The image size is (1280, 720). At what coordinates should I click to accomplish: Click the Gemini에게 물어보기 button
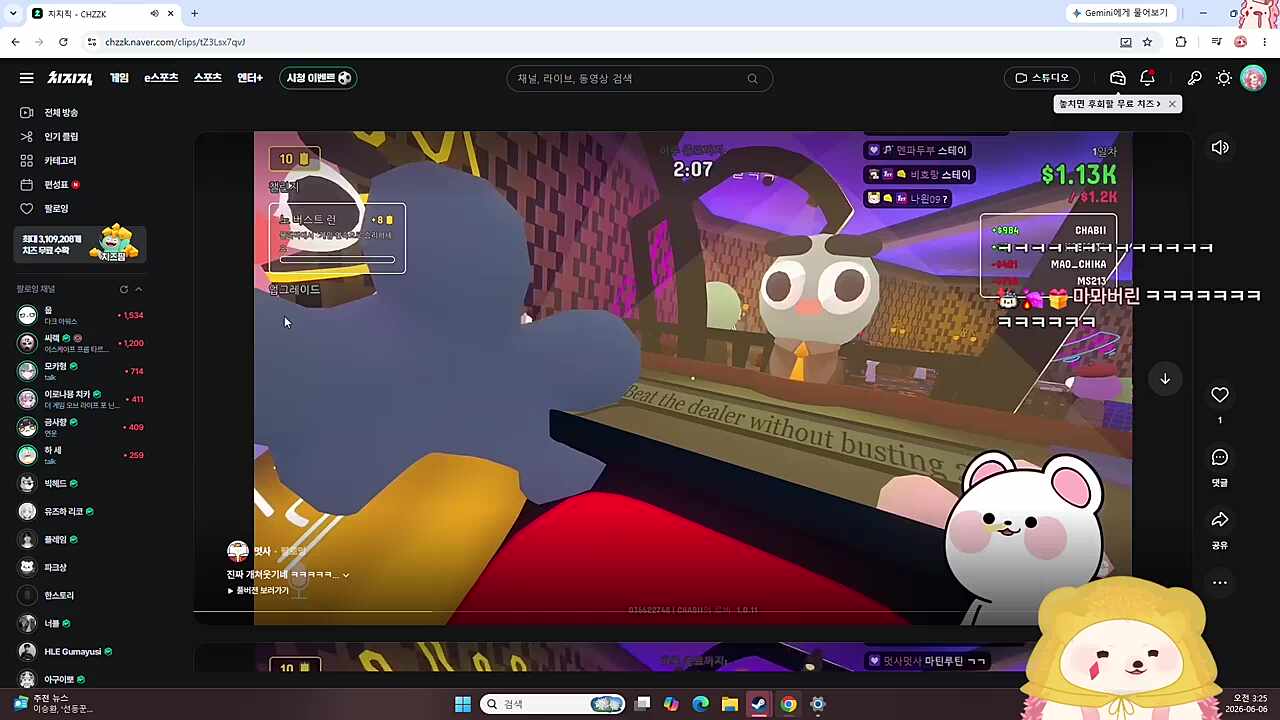(x=1120, y=13)
